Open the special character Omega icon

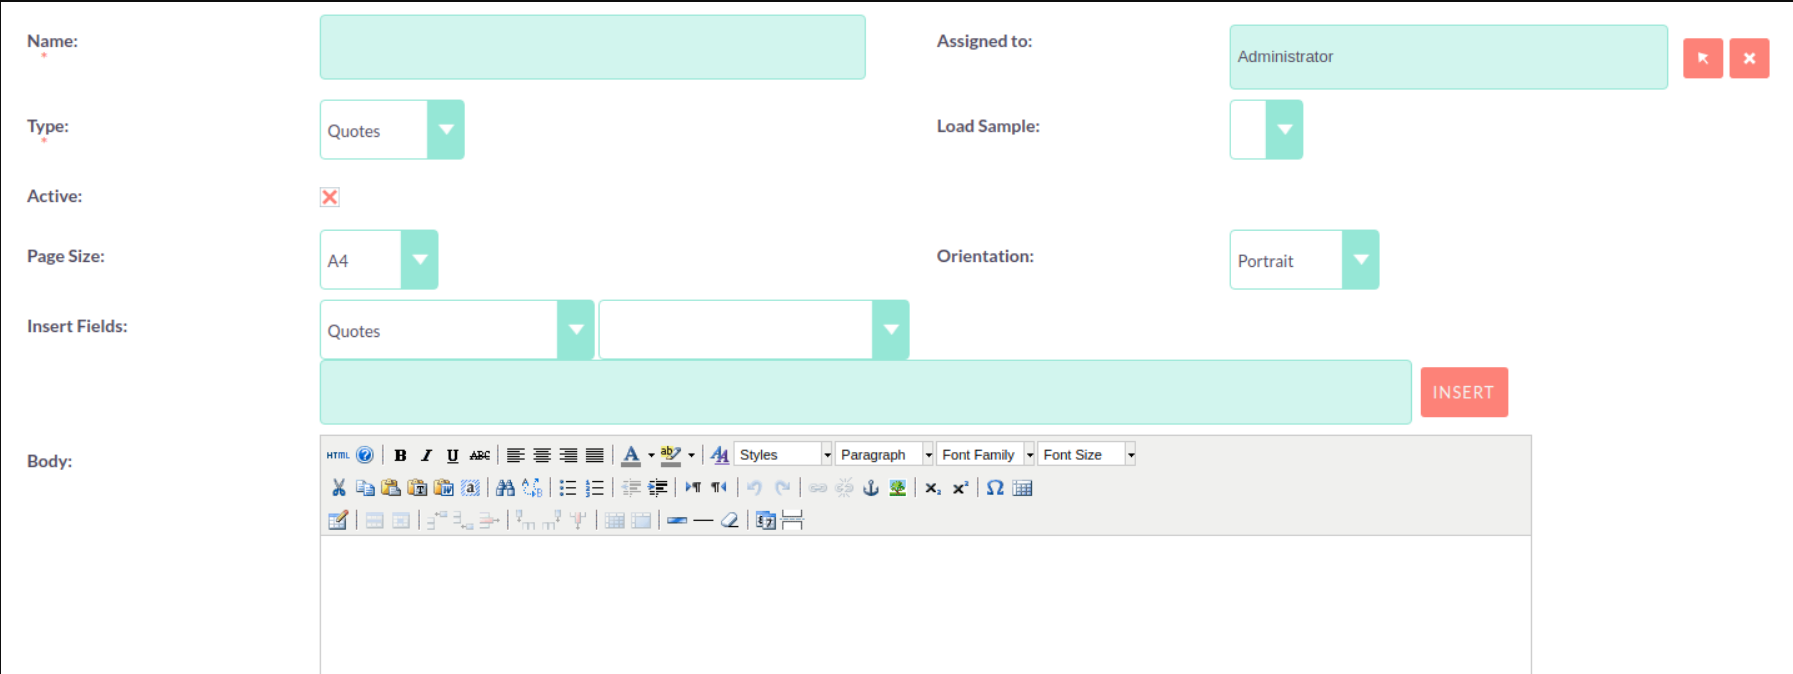click(995, 488)
